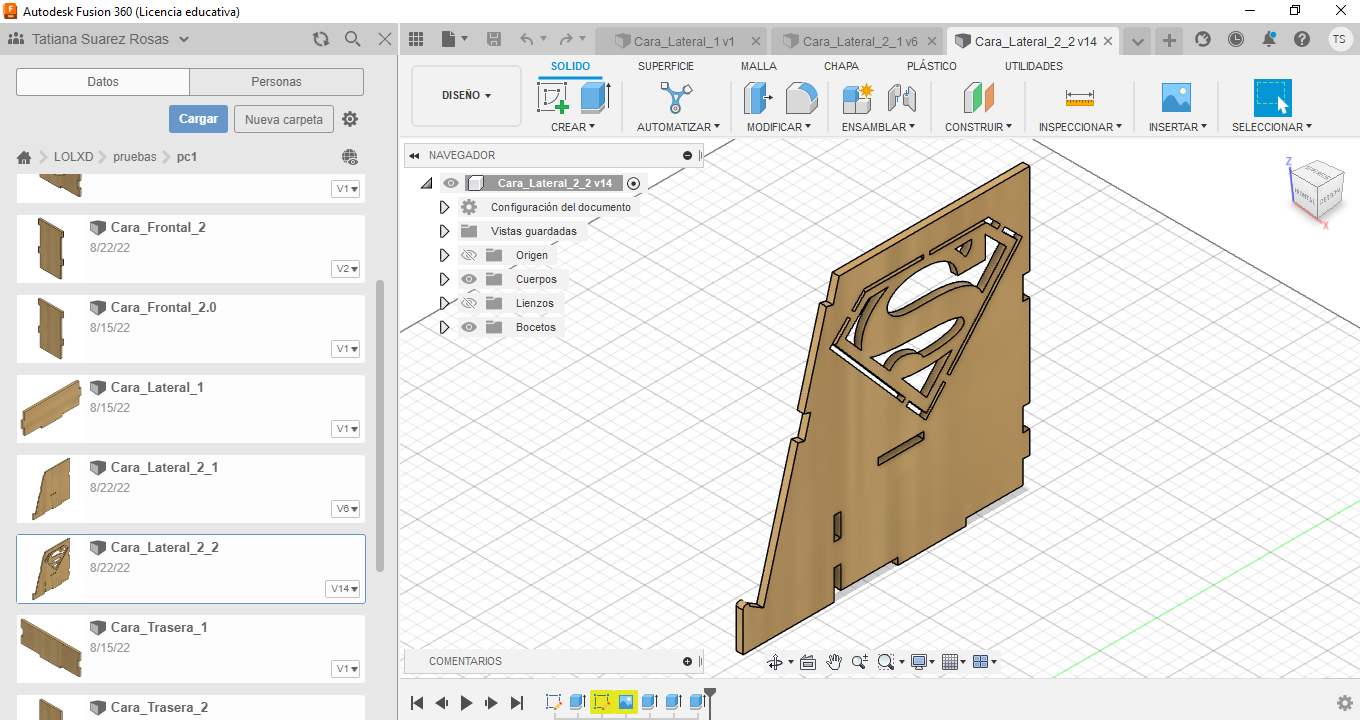Switch to the CHAPA ribbon tab
This screenshot has width=1360, height=720.
pyautogui.click(x=841, y=66)
